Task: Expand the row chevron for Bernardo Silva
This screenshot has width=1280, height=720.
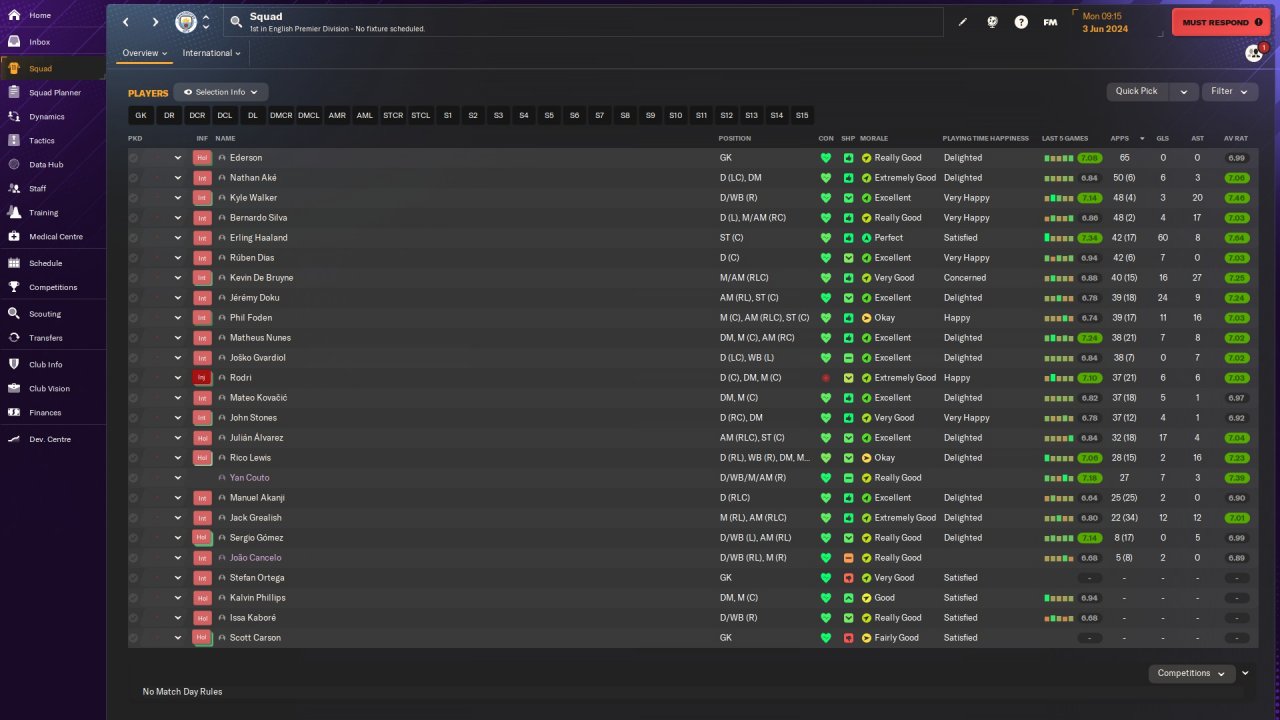Action: coord(178,218)
